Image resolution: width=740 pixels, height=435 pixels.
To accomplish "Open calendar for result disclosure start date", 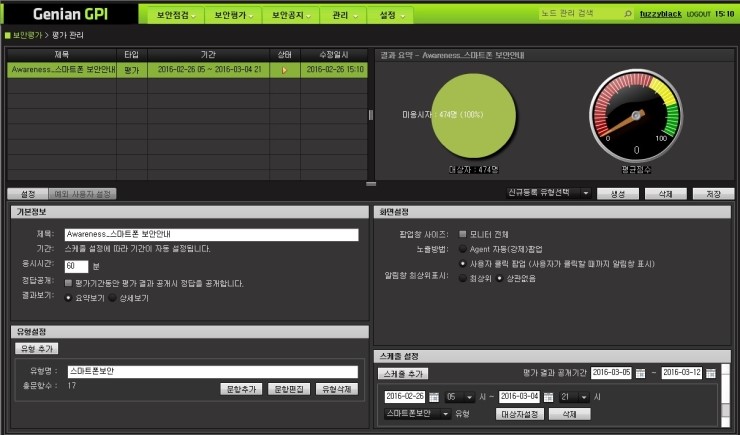I will [x=640, y=373].
